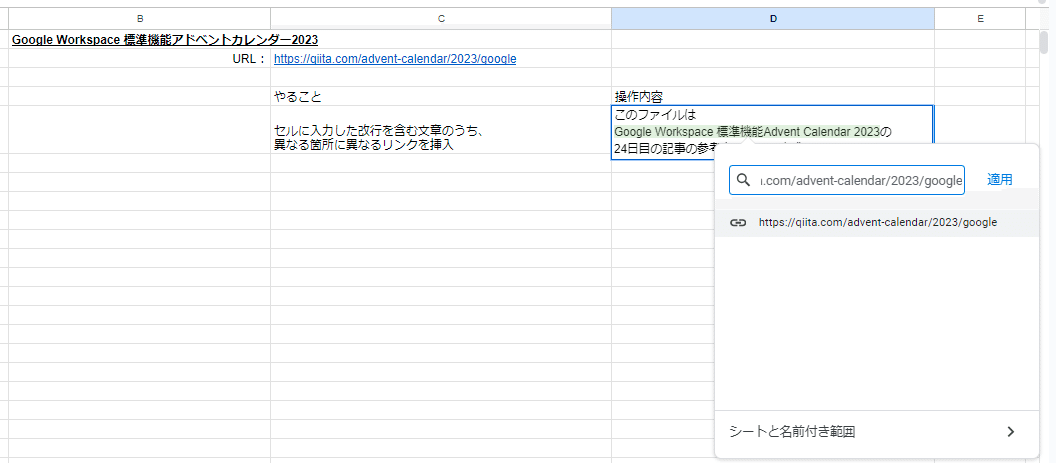Screen dimensions: 1056x463
Task: Select column B header
Action: 139,19
